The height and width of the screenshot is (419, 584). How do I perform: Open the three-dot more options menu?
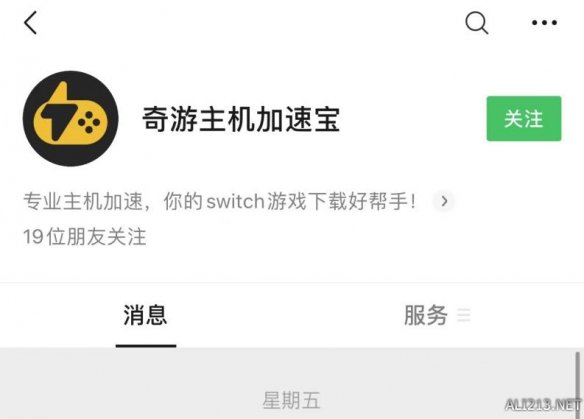point(544,23)
